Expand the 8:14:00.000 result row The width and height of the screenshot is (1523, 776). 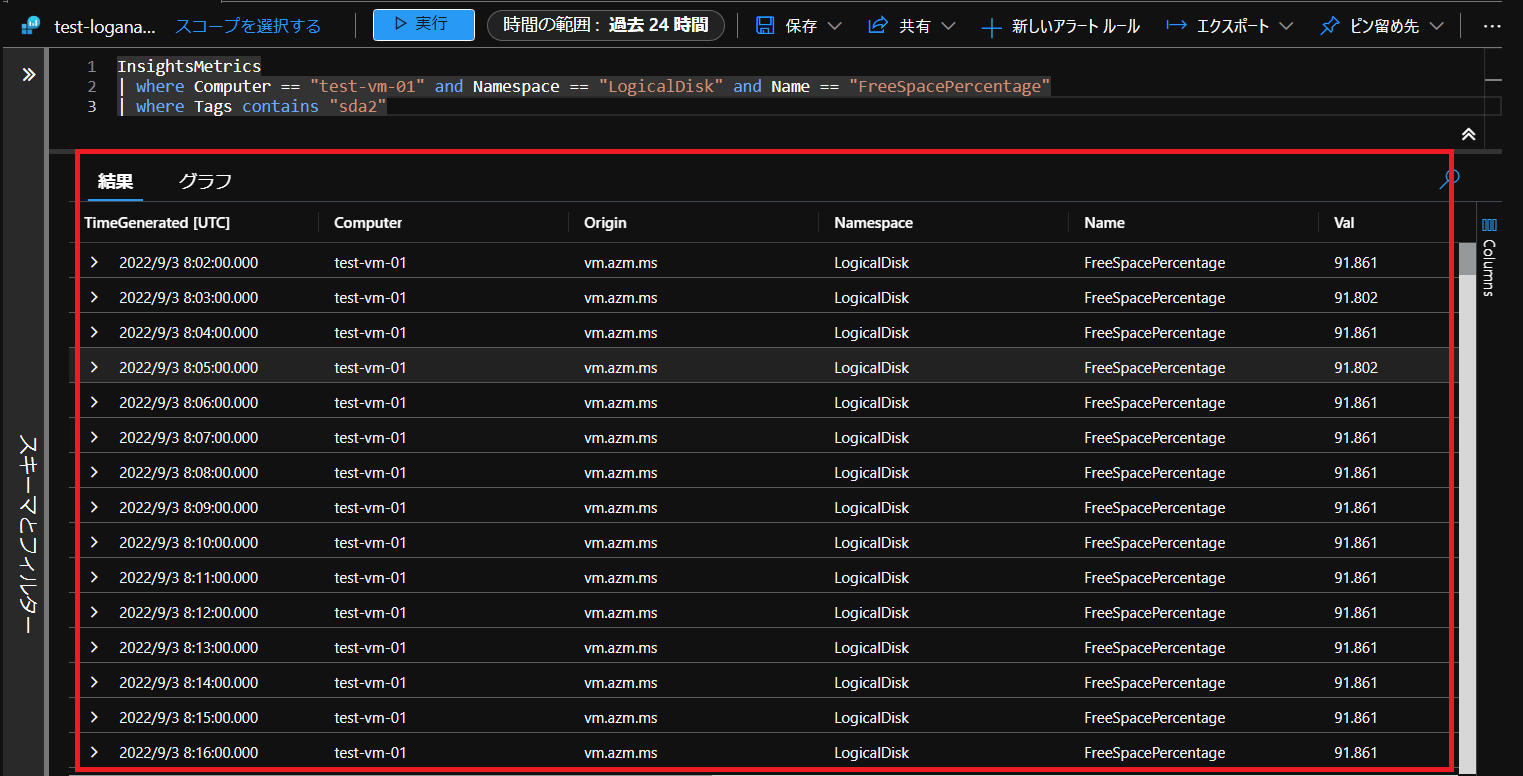(x=95, y=682)
